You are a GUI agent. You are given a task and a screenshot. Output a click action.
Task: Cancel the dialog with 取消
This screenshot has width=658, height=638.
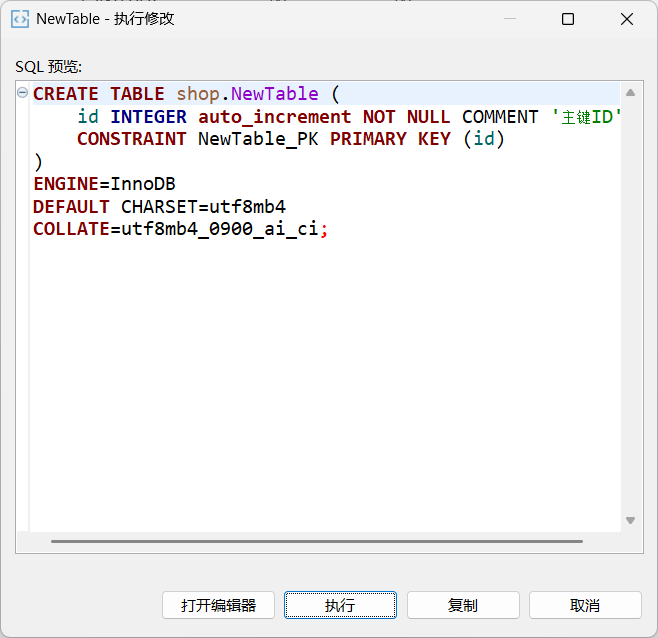pos(585,605)
